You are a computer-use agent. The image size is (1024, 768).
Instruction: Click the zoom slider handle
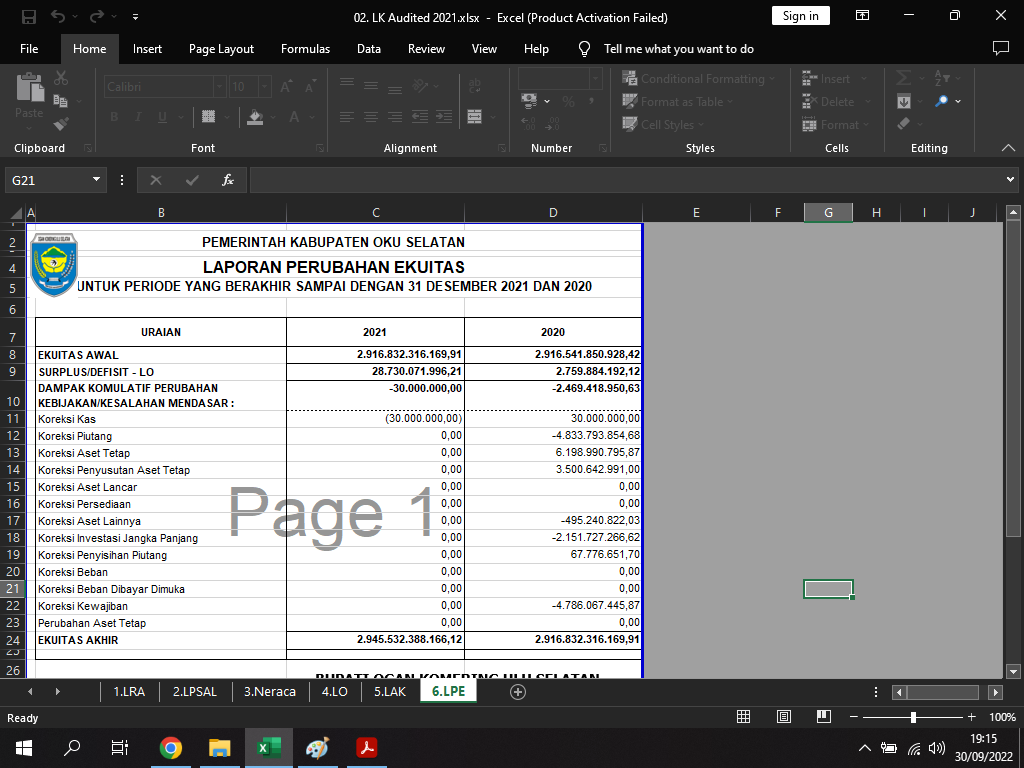point(913,717)
